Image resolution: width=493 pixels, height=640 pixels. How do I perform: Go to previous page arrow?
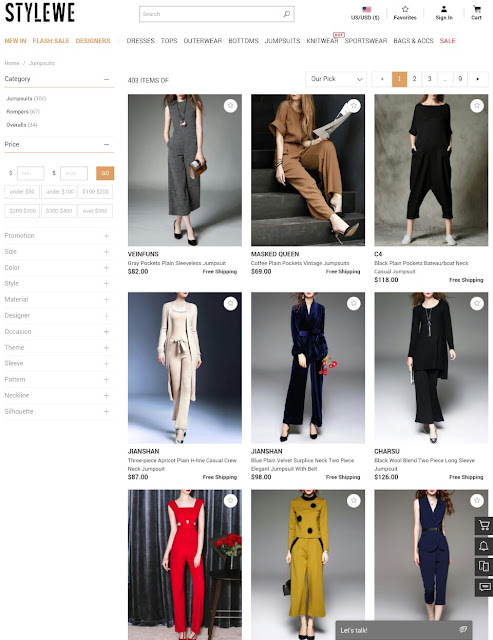click(x=382, y=79)
